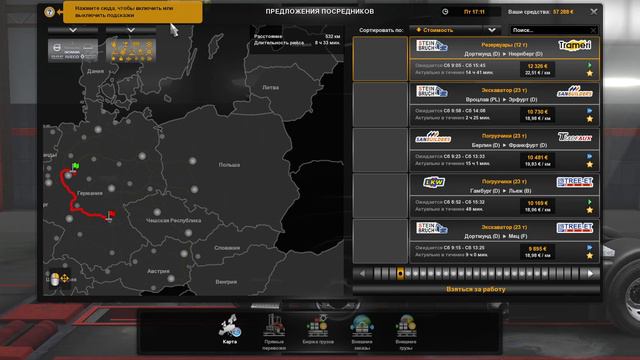Click Stein Bruch logo on the Мец job
Image resolution: width=640 pixels, height=360 pixels.
(x=432, y=228)
